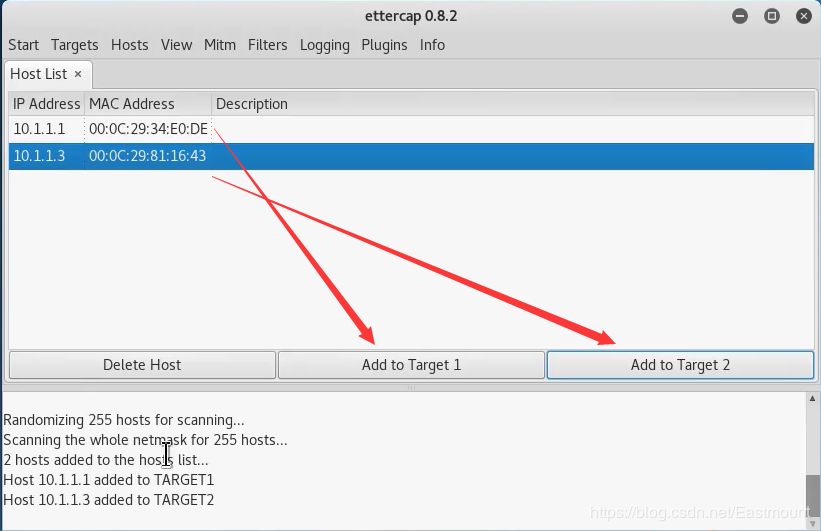Click Add to Target 2 button

[680, 365]
